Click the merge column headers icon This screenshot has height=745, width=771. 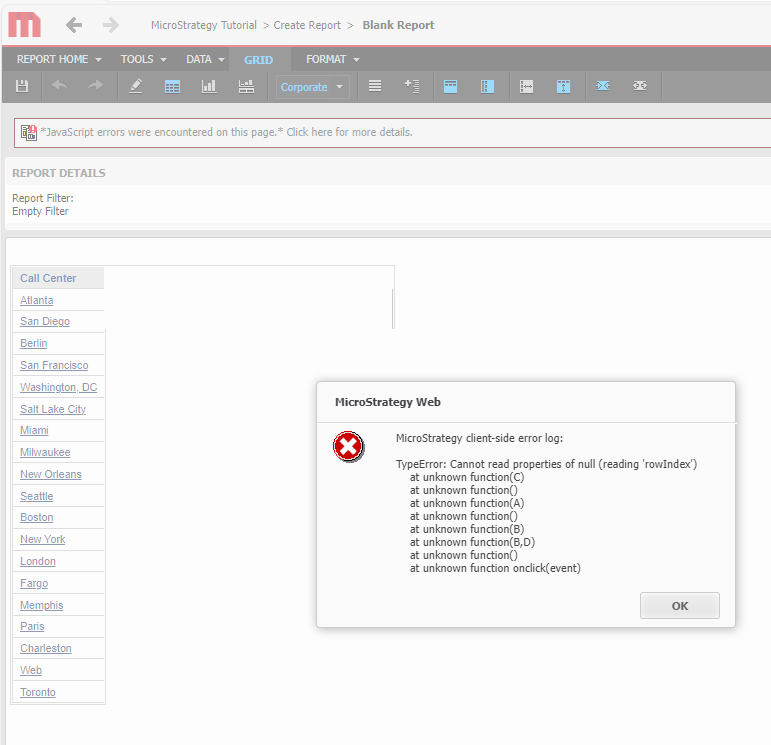[450, 87]
